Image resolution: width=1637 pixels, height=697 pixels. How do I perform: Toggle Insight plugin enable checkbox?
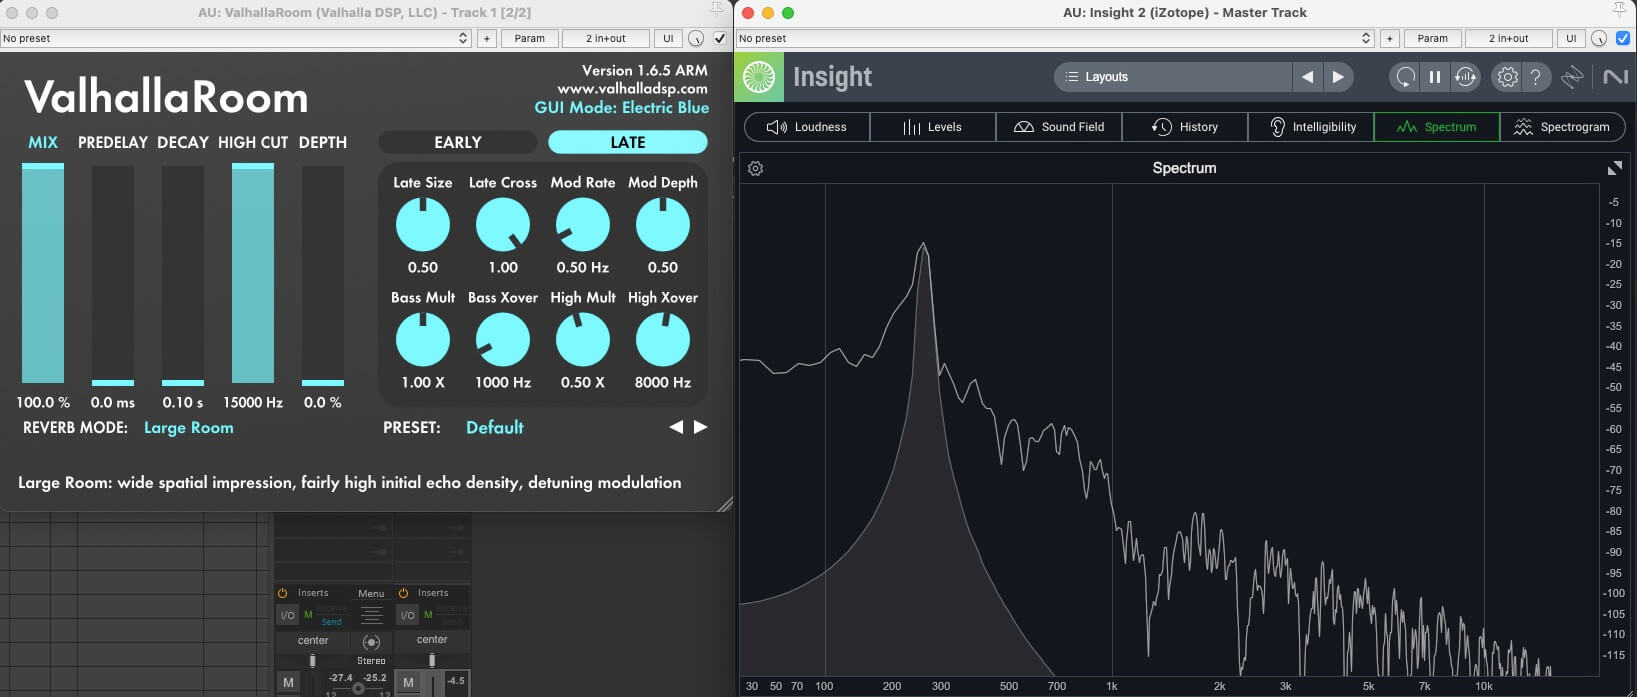click(1623, 39)
